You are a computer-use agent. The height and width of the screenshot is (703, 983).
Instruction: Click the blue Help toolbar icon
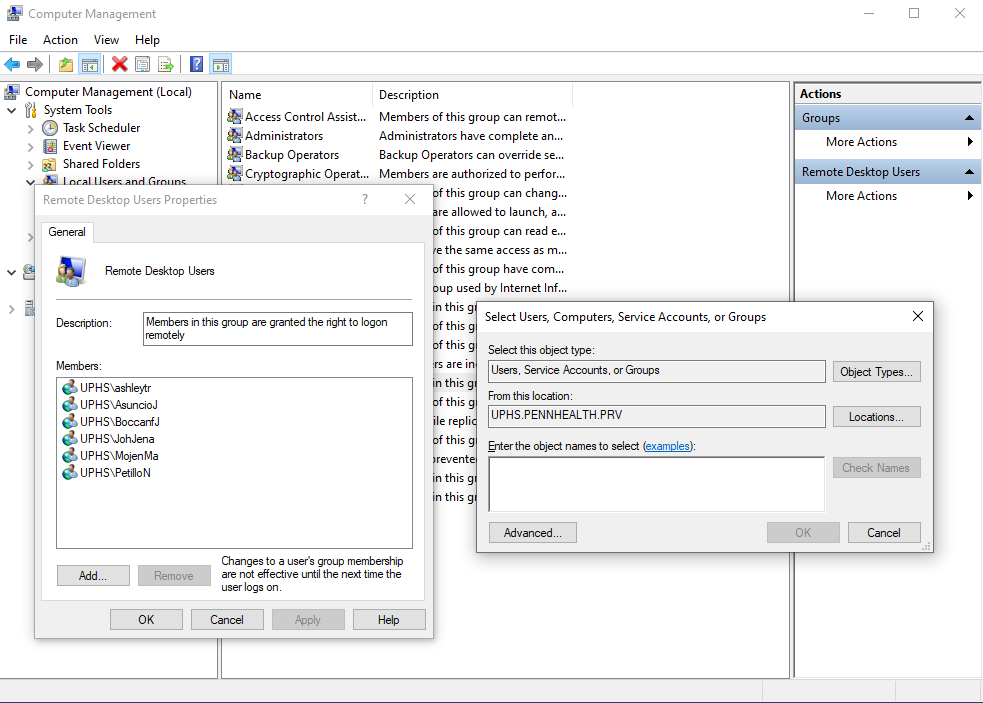(x=196, y=64)
